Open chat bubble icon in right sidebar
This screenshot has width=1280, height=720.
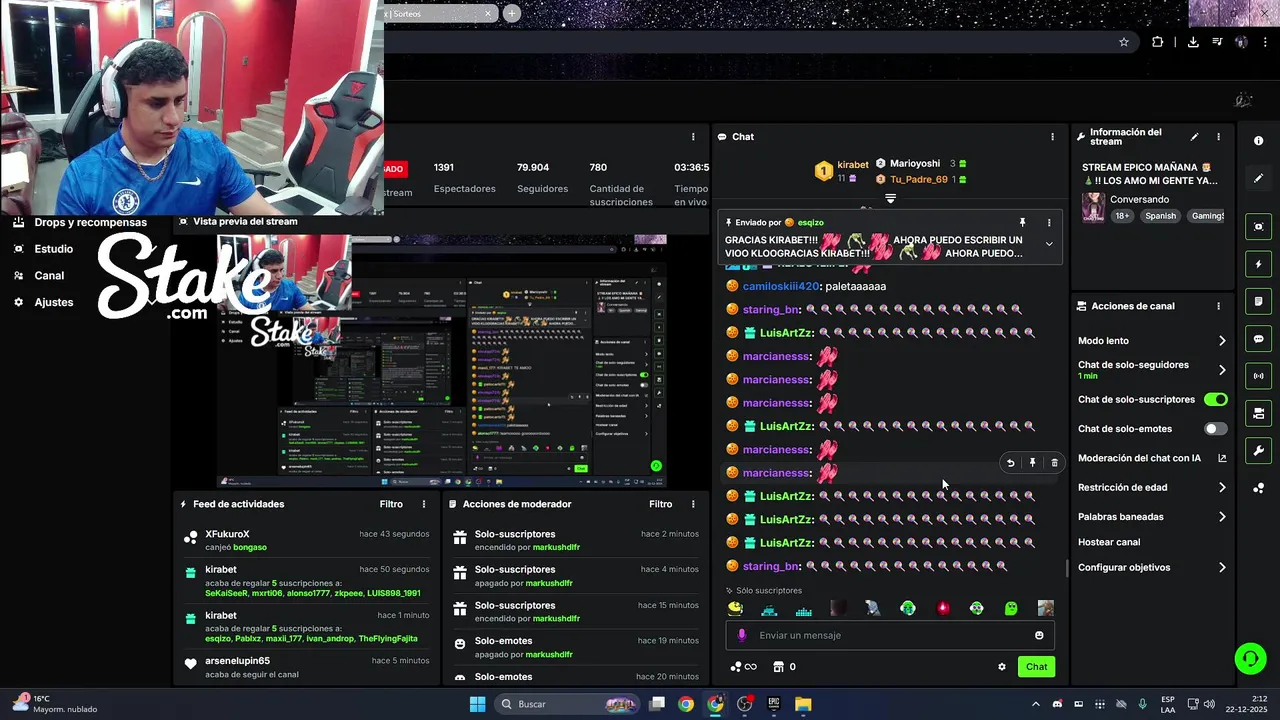click(1258, 339)
